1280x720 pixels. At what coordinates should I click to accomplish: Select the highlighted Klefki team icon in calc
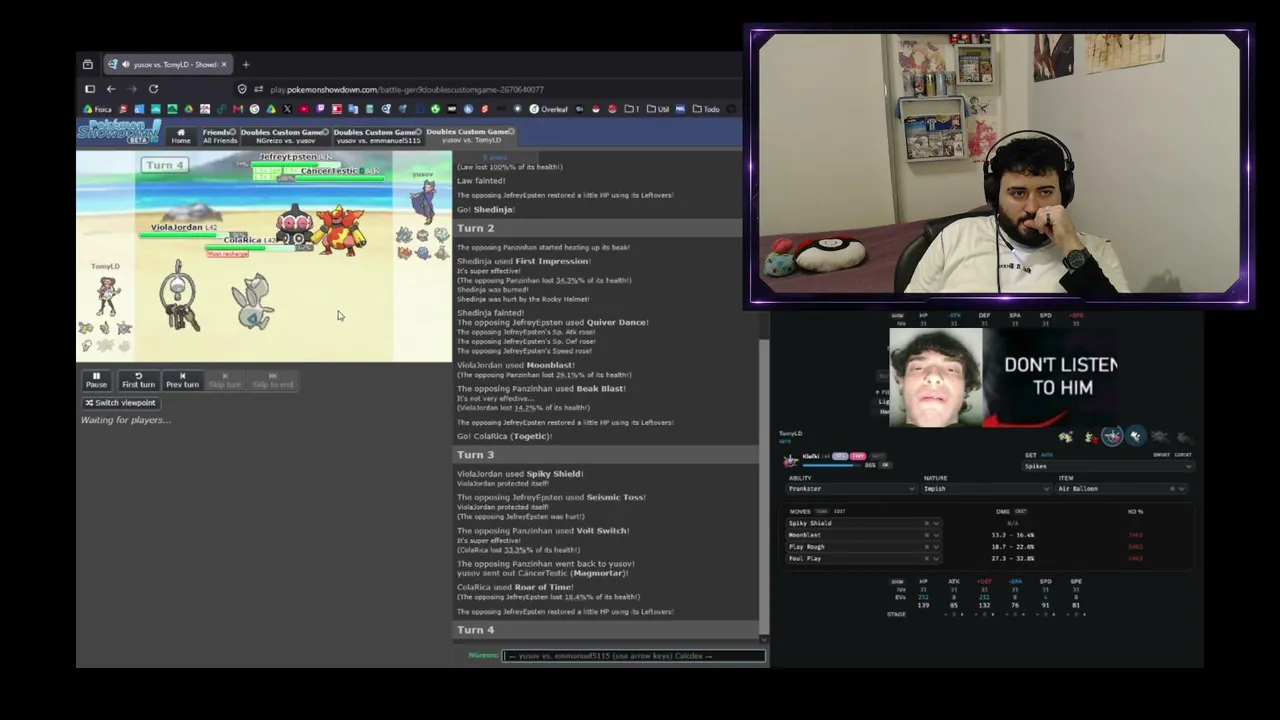point(1112,436)
